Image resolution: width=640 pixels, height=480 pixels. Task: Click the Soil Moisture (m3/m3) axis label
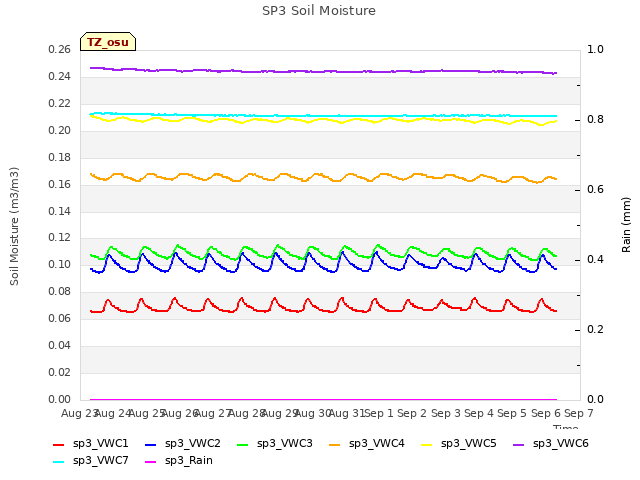(x=14, y=226)
